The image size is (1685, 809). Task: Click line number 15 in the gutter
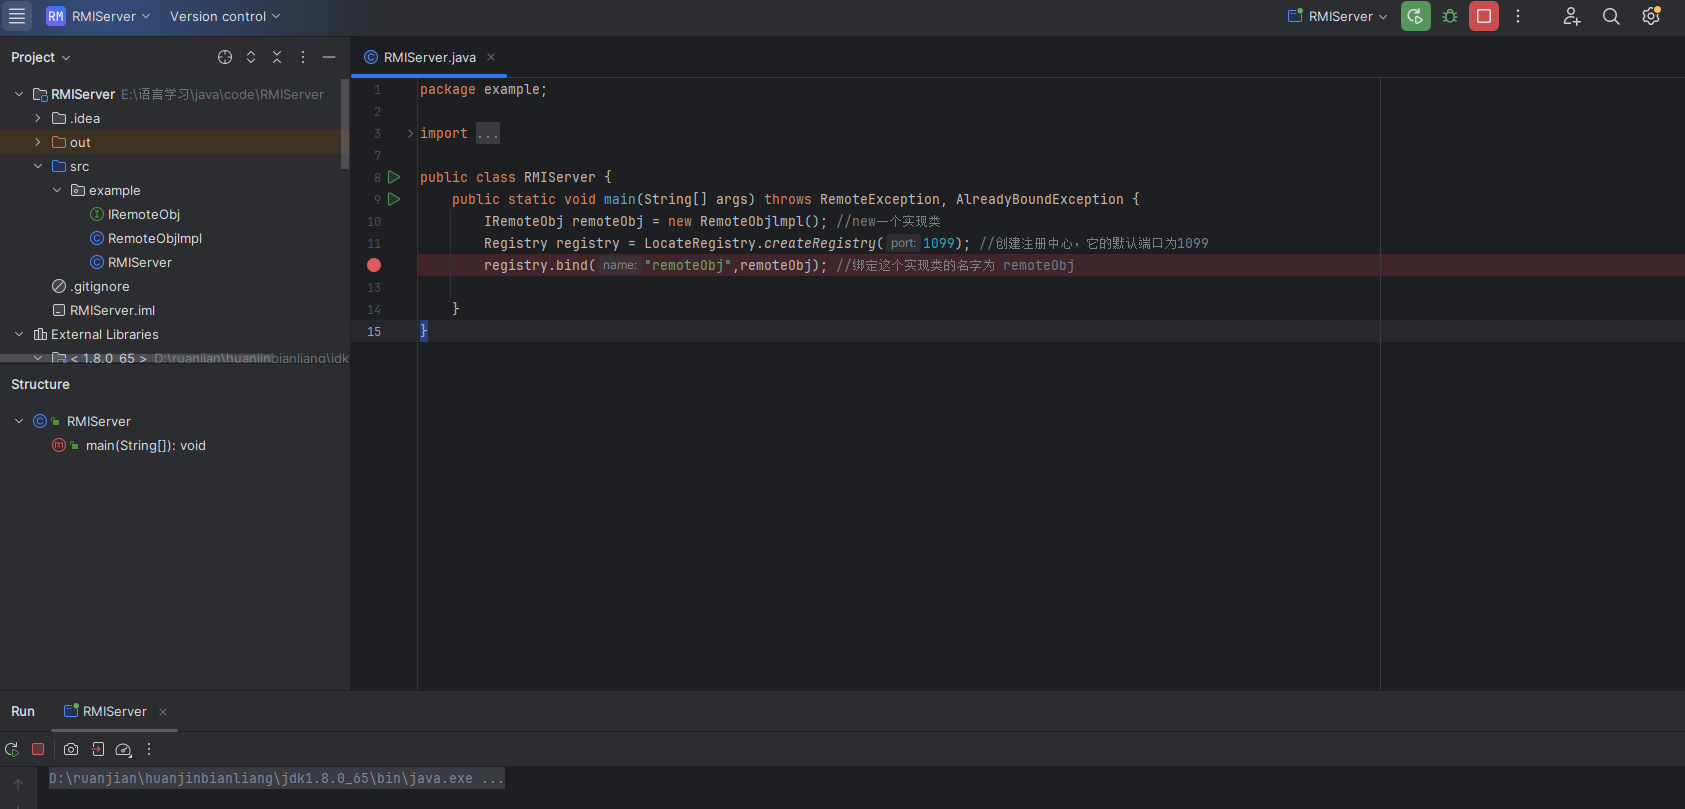pos(374,331)
